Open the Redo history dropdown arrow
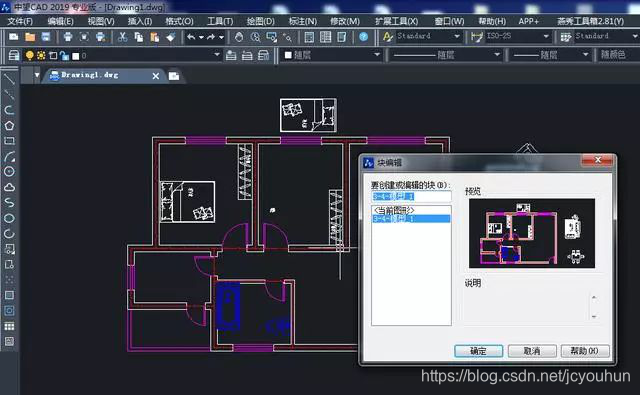This screenshot has height=395, width=640. point(221,37)
